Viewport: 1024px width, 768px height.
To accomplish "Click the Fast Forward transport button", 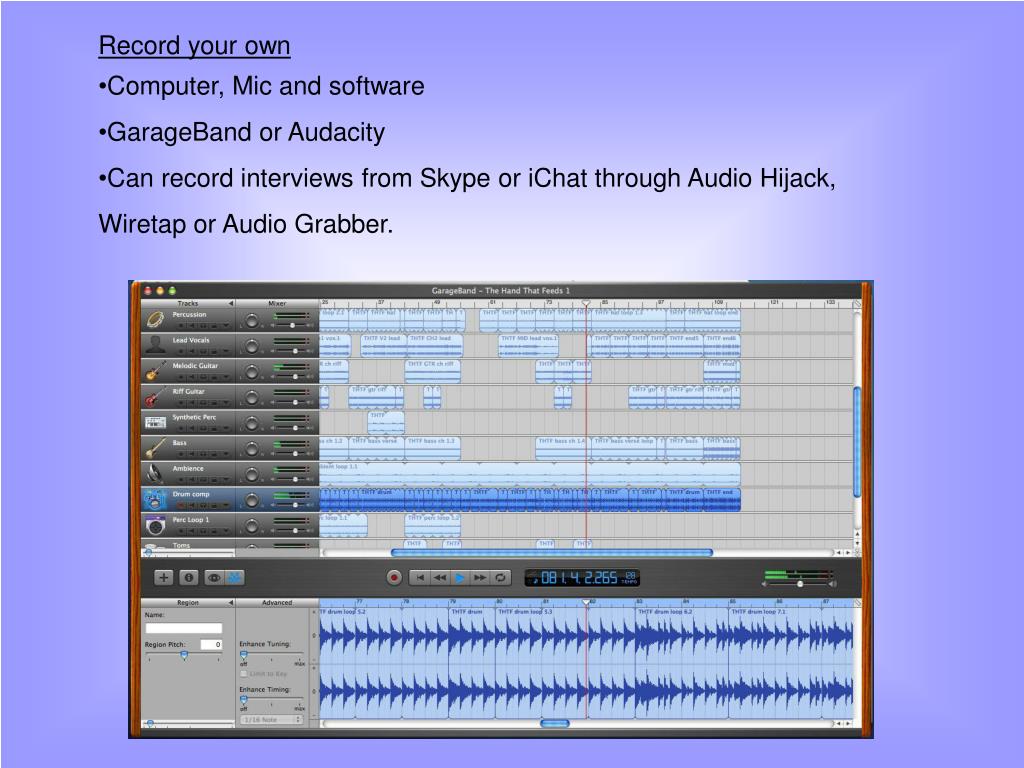I will [480, 577].
